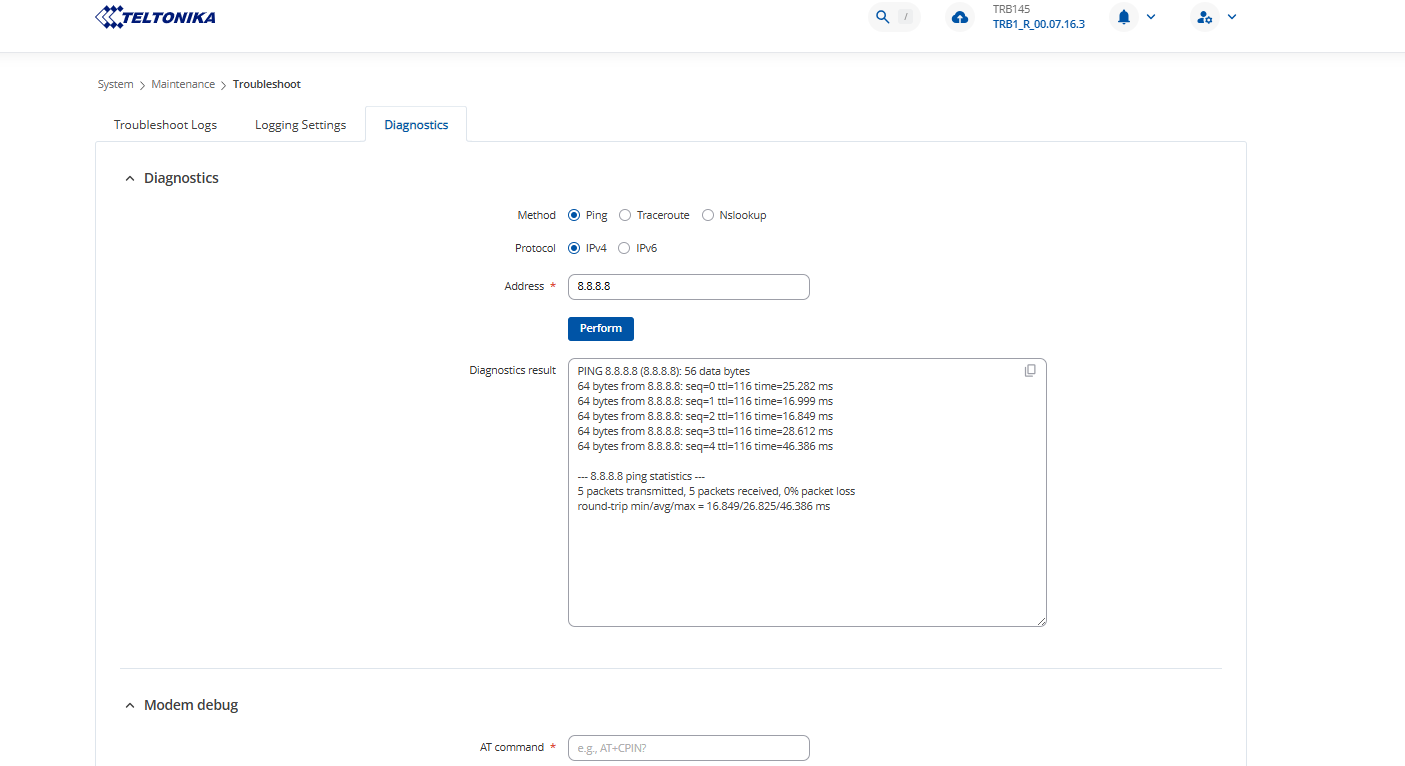Select the Ping method radio button

tap(574, 215)
